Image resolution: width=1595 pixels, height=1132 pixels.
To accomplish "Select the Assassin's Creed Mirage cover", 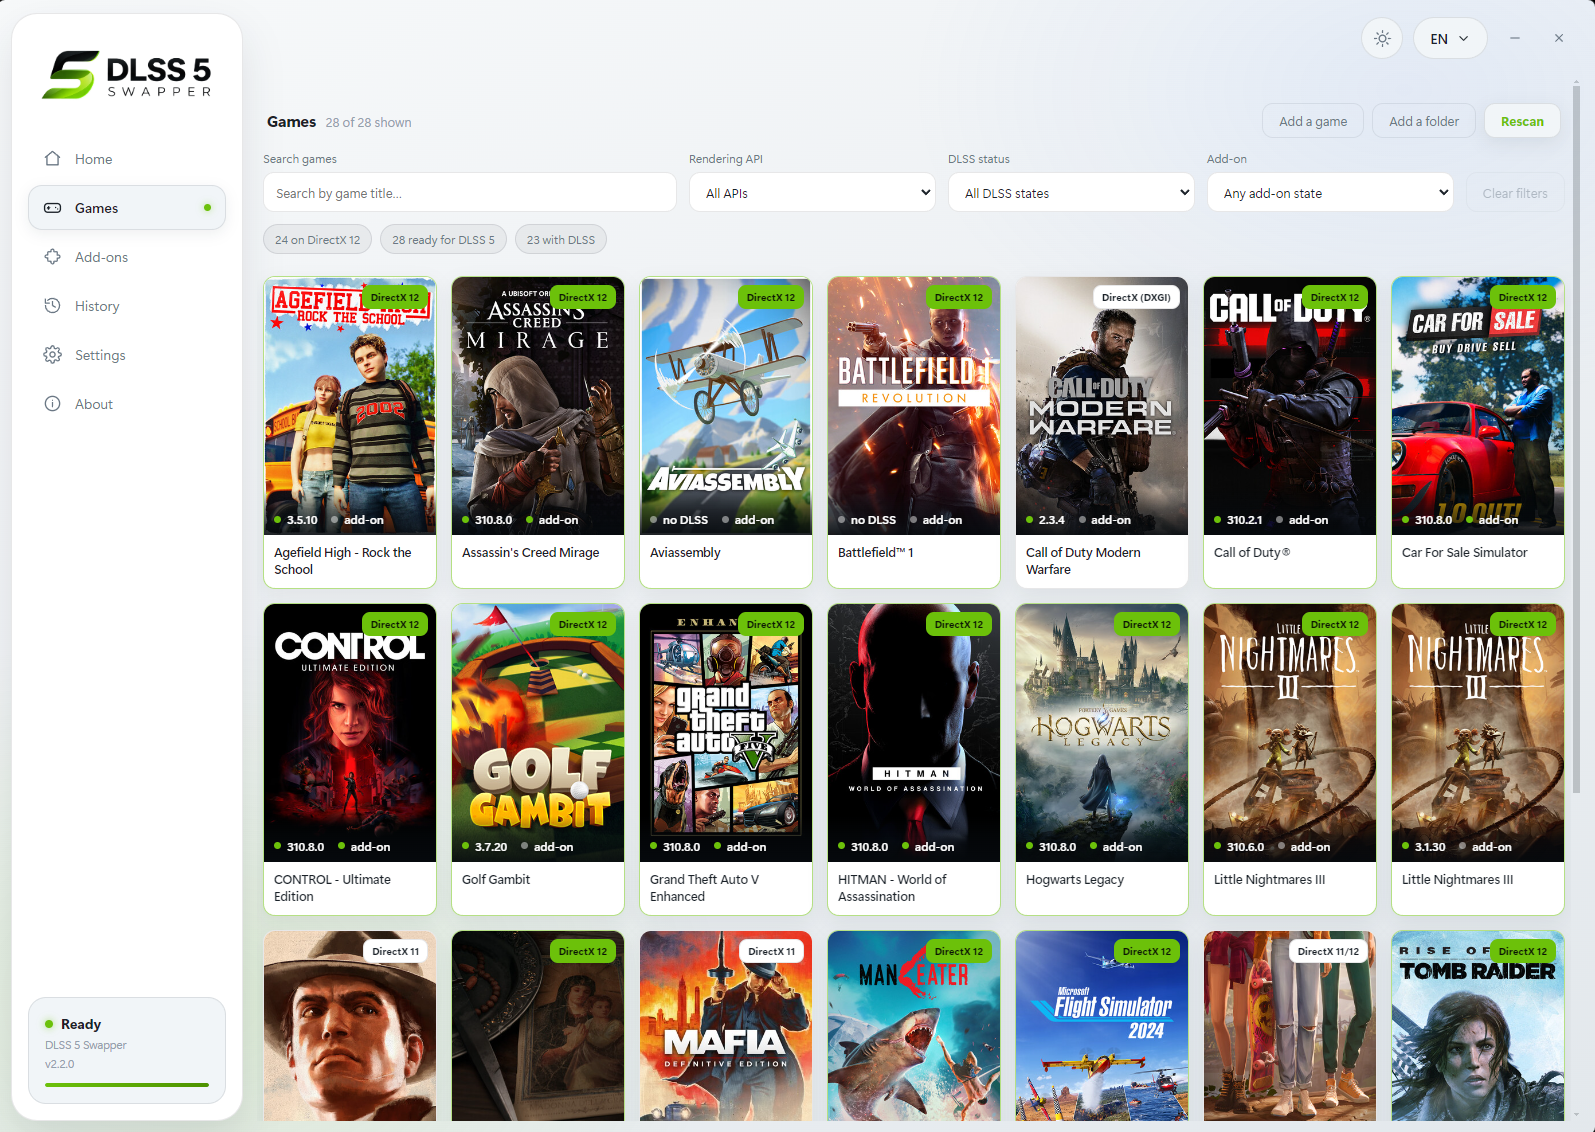I will 538,406.
